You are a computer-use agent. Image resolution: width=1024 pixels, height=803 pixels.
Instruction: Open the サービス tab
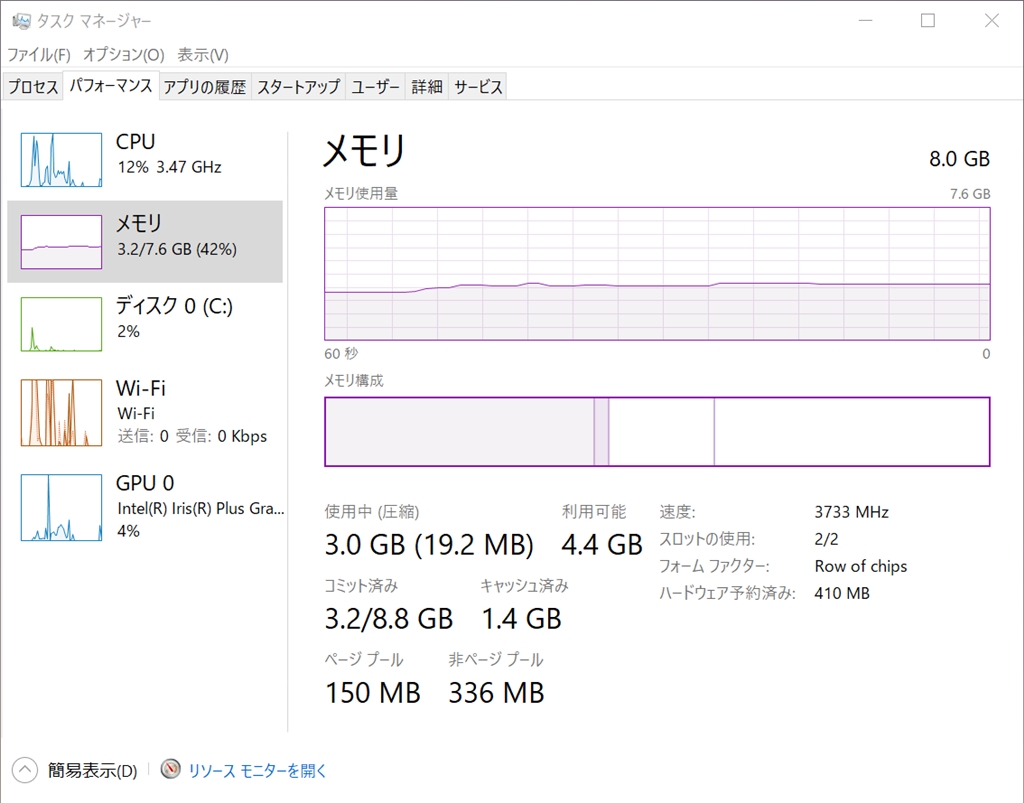click(x=478, y=87)
